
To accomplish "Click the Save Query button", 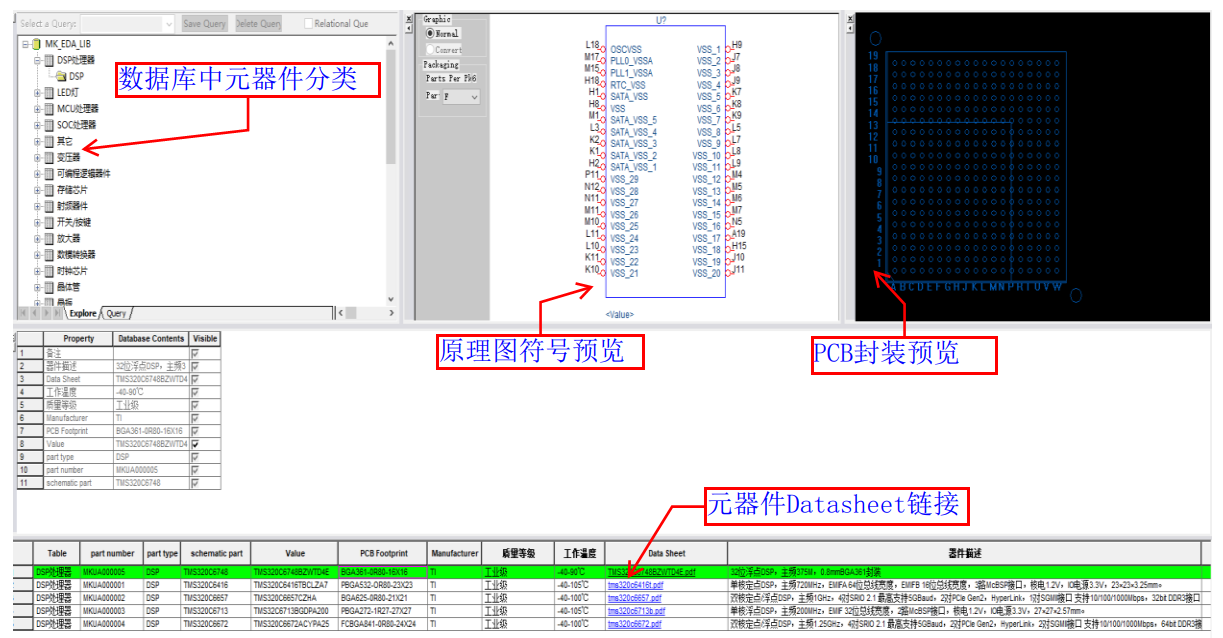I will click(x=203, y=23).
